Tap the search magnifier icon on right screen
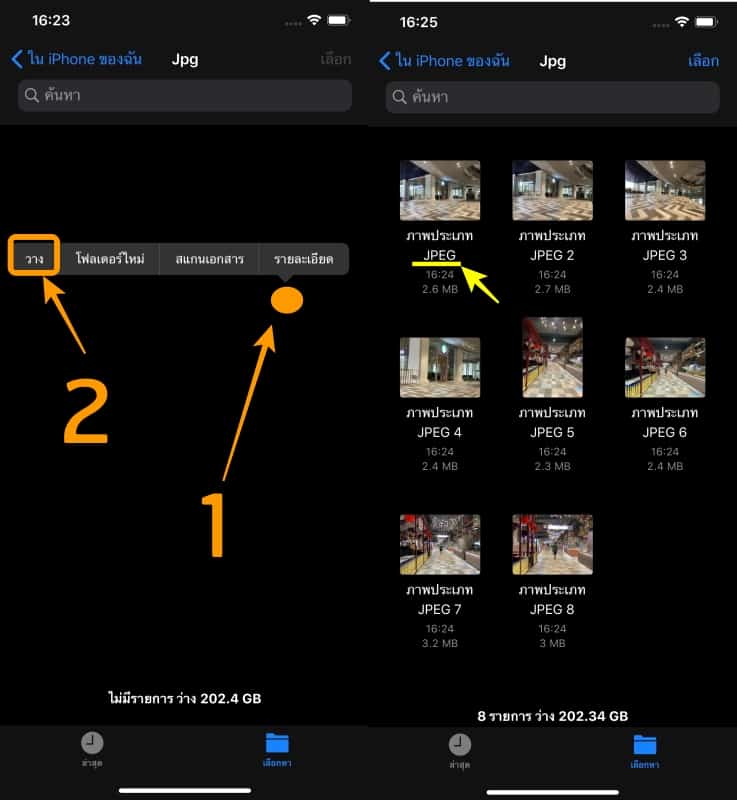 [400, 97]
